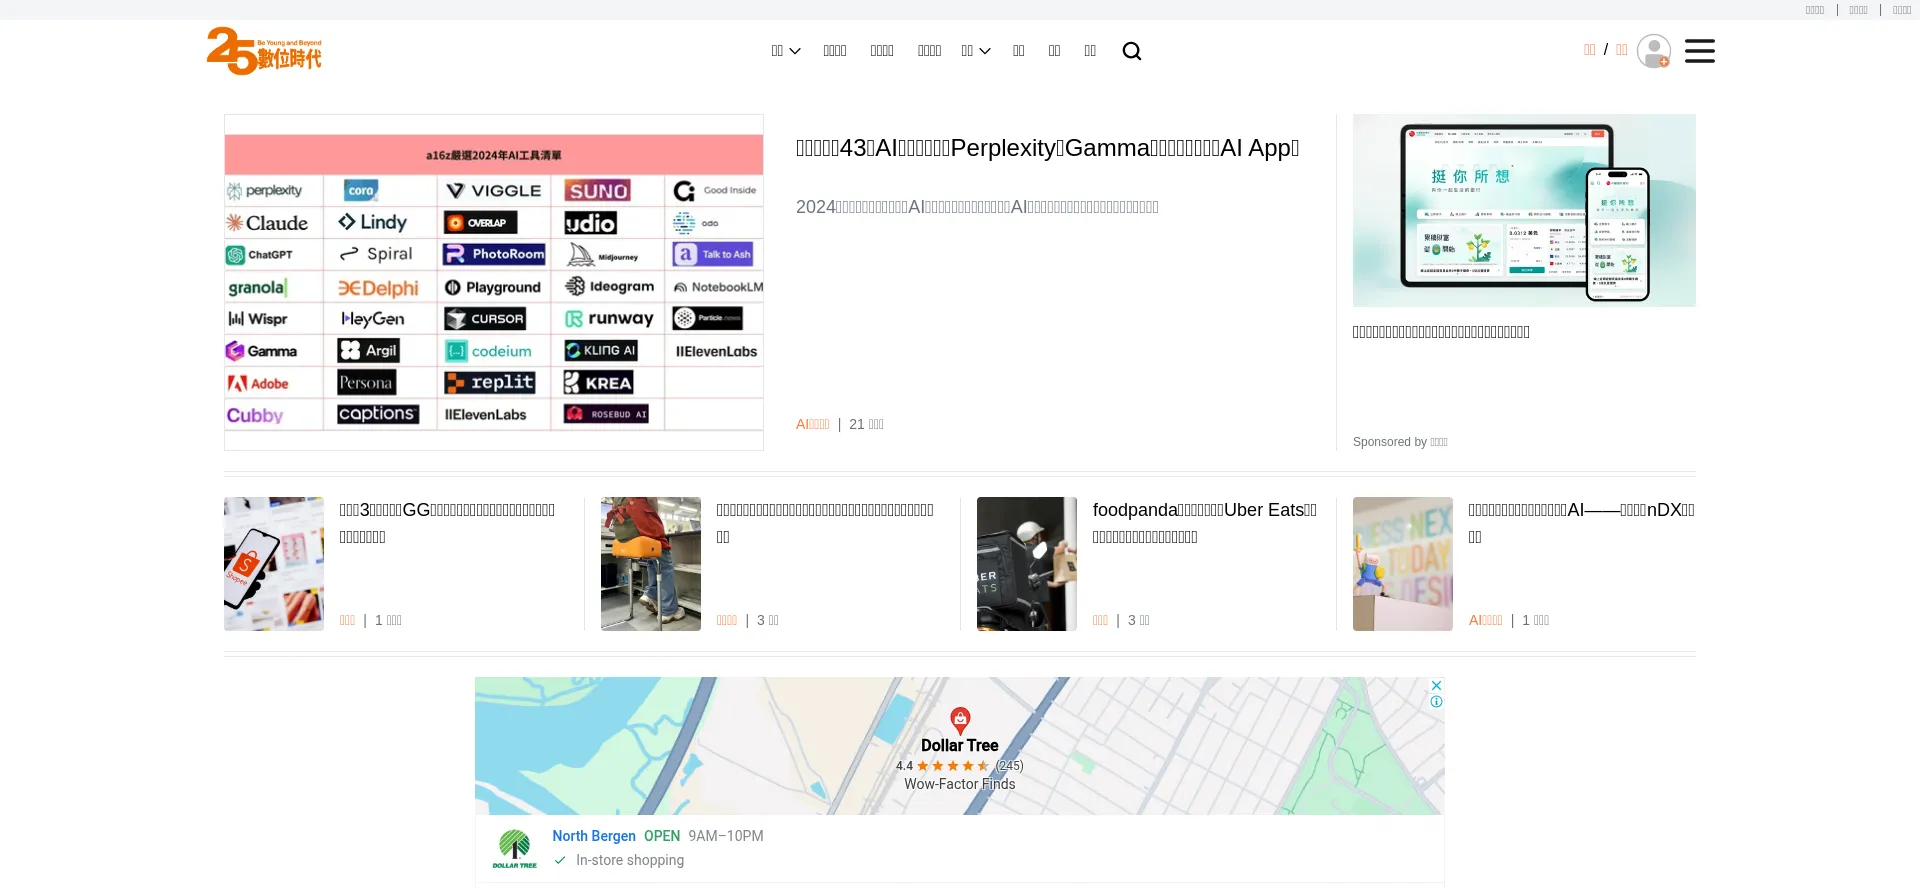Open the Uber Eats courier thumbnail

1026,564
